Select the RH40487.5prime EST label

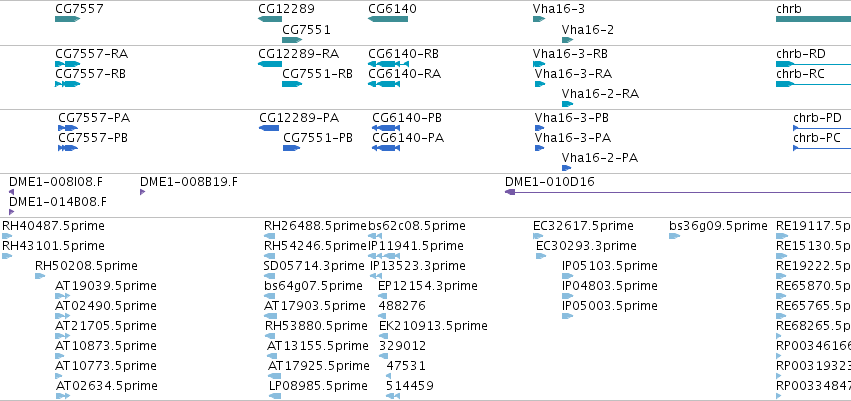click(53, 226)
